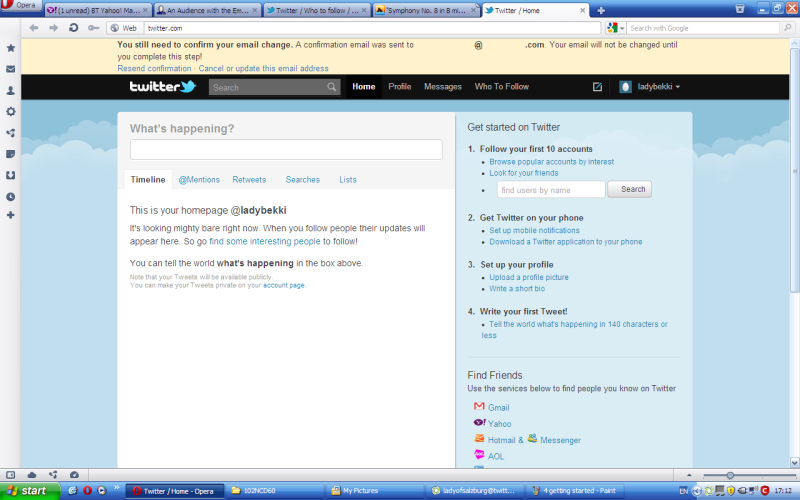Viewport: 800px width, 500px height.
Task: Click find some interesting people link
Action: click(265, 241)
